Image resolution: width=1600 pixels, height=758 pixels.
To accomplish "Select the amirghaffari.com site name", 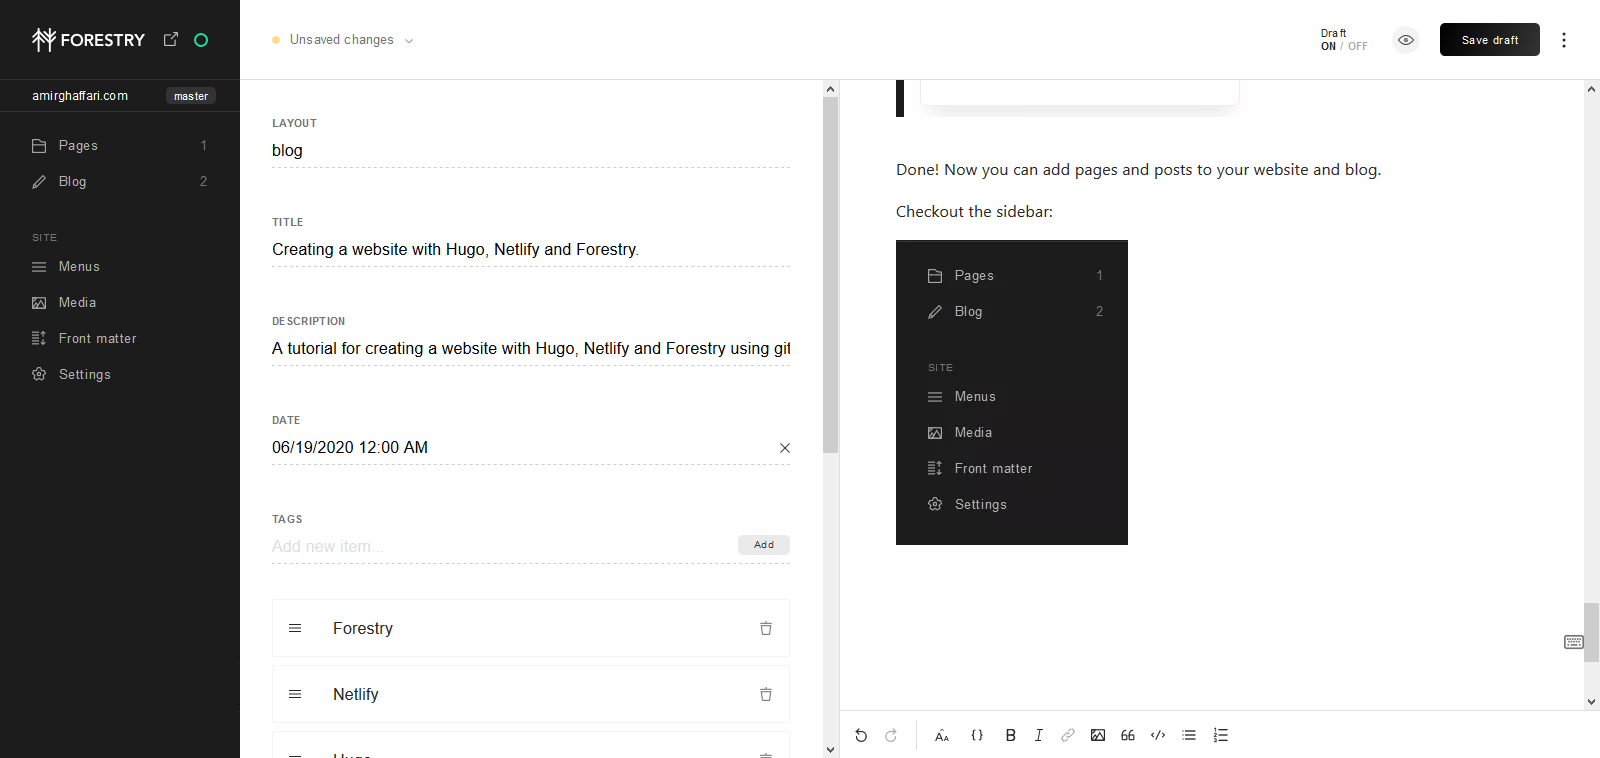I will point(80,96).
